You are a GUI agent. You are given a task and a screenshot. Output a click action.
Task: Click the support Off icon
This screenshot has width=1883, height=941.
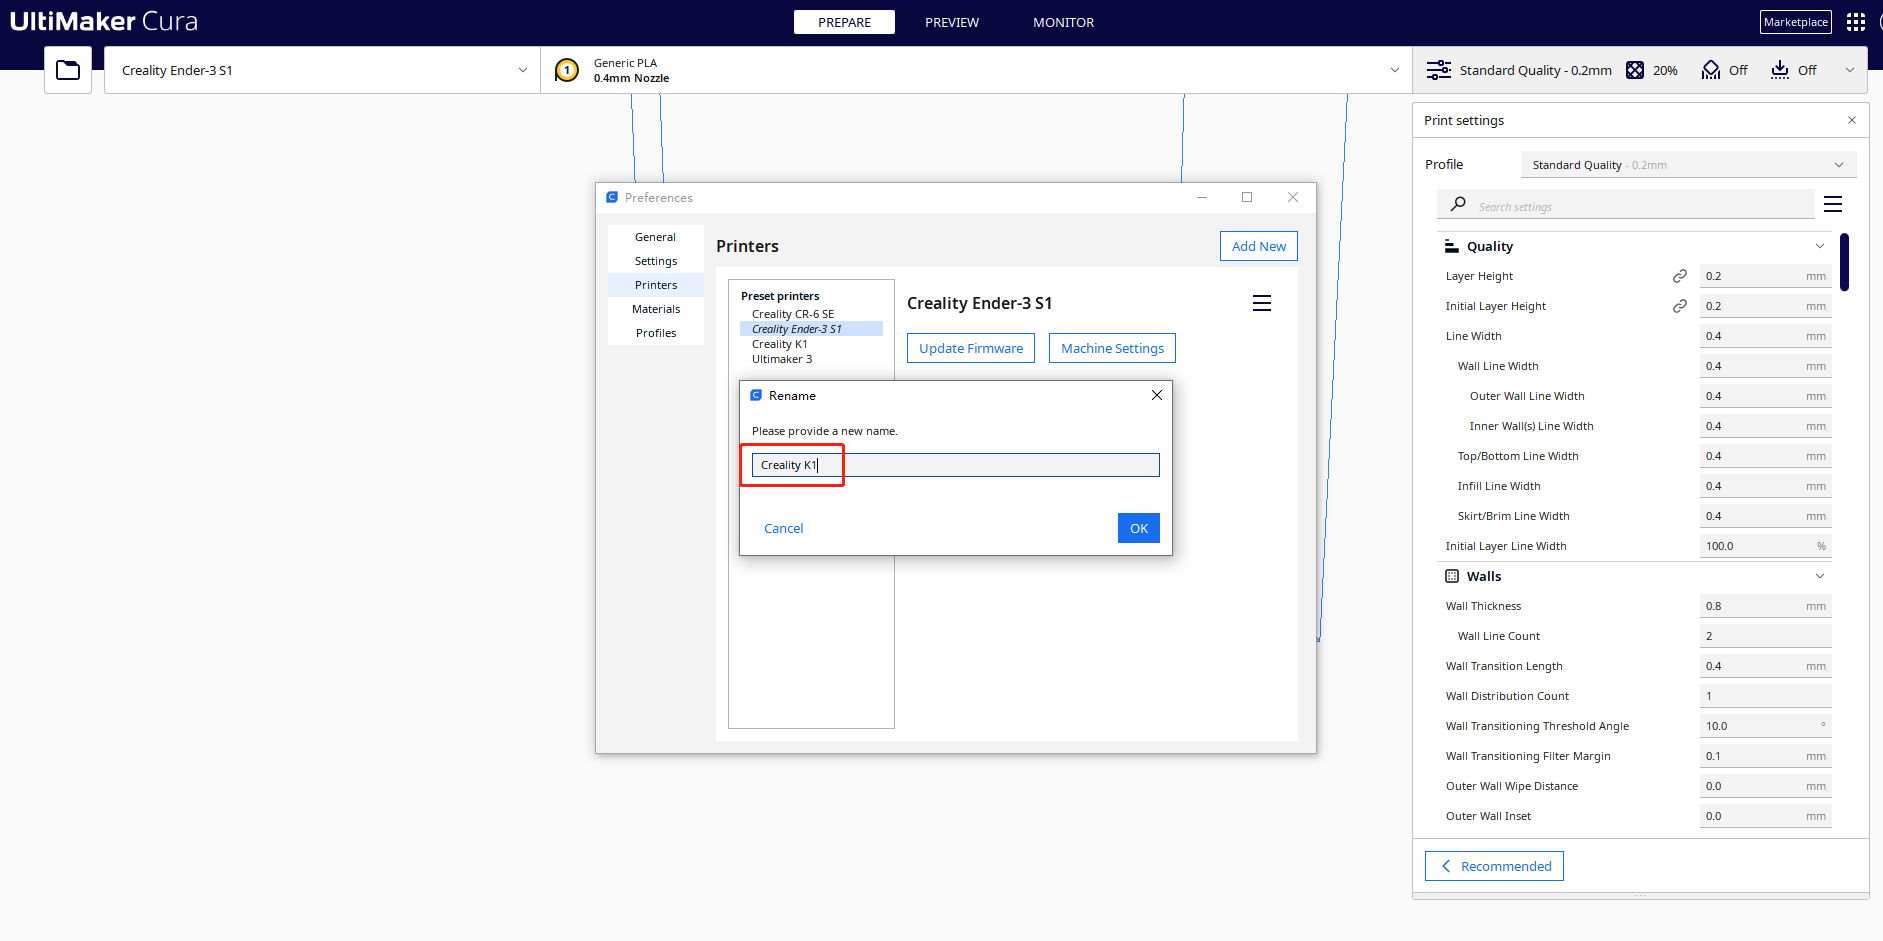pyautogui.click(x=1711, y=70)
